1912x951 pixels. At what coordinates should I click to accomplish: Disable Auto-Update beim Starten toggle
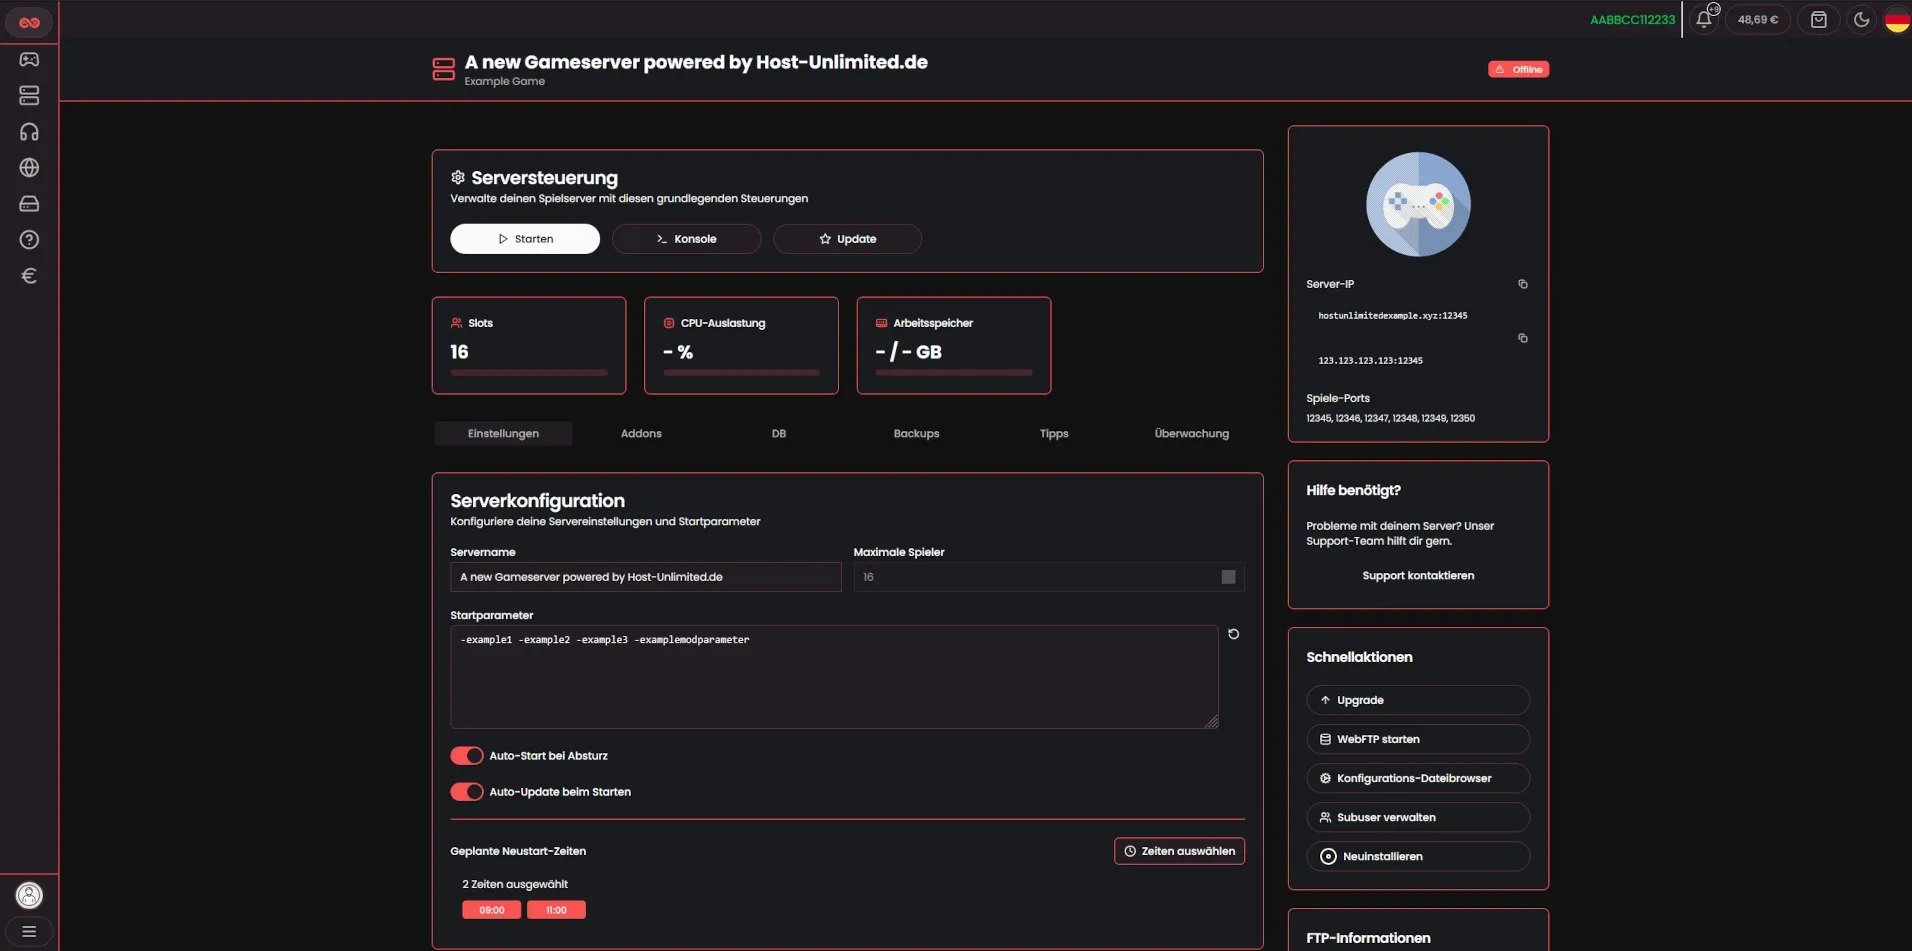click(466, 792)
